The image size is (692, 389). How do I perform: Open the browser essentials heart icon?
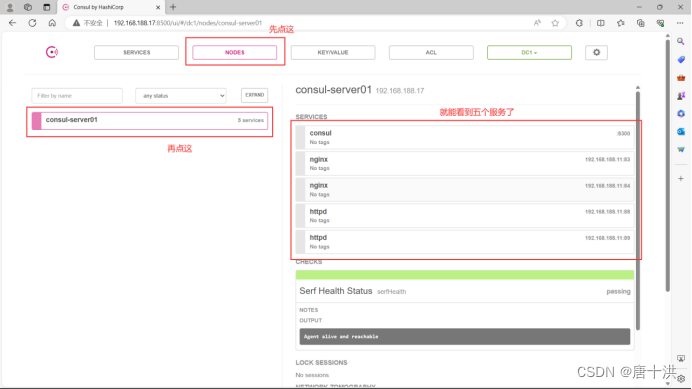(660, 23)
